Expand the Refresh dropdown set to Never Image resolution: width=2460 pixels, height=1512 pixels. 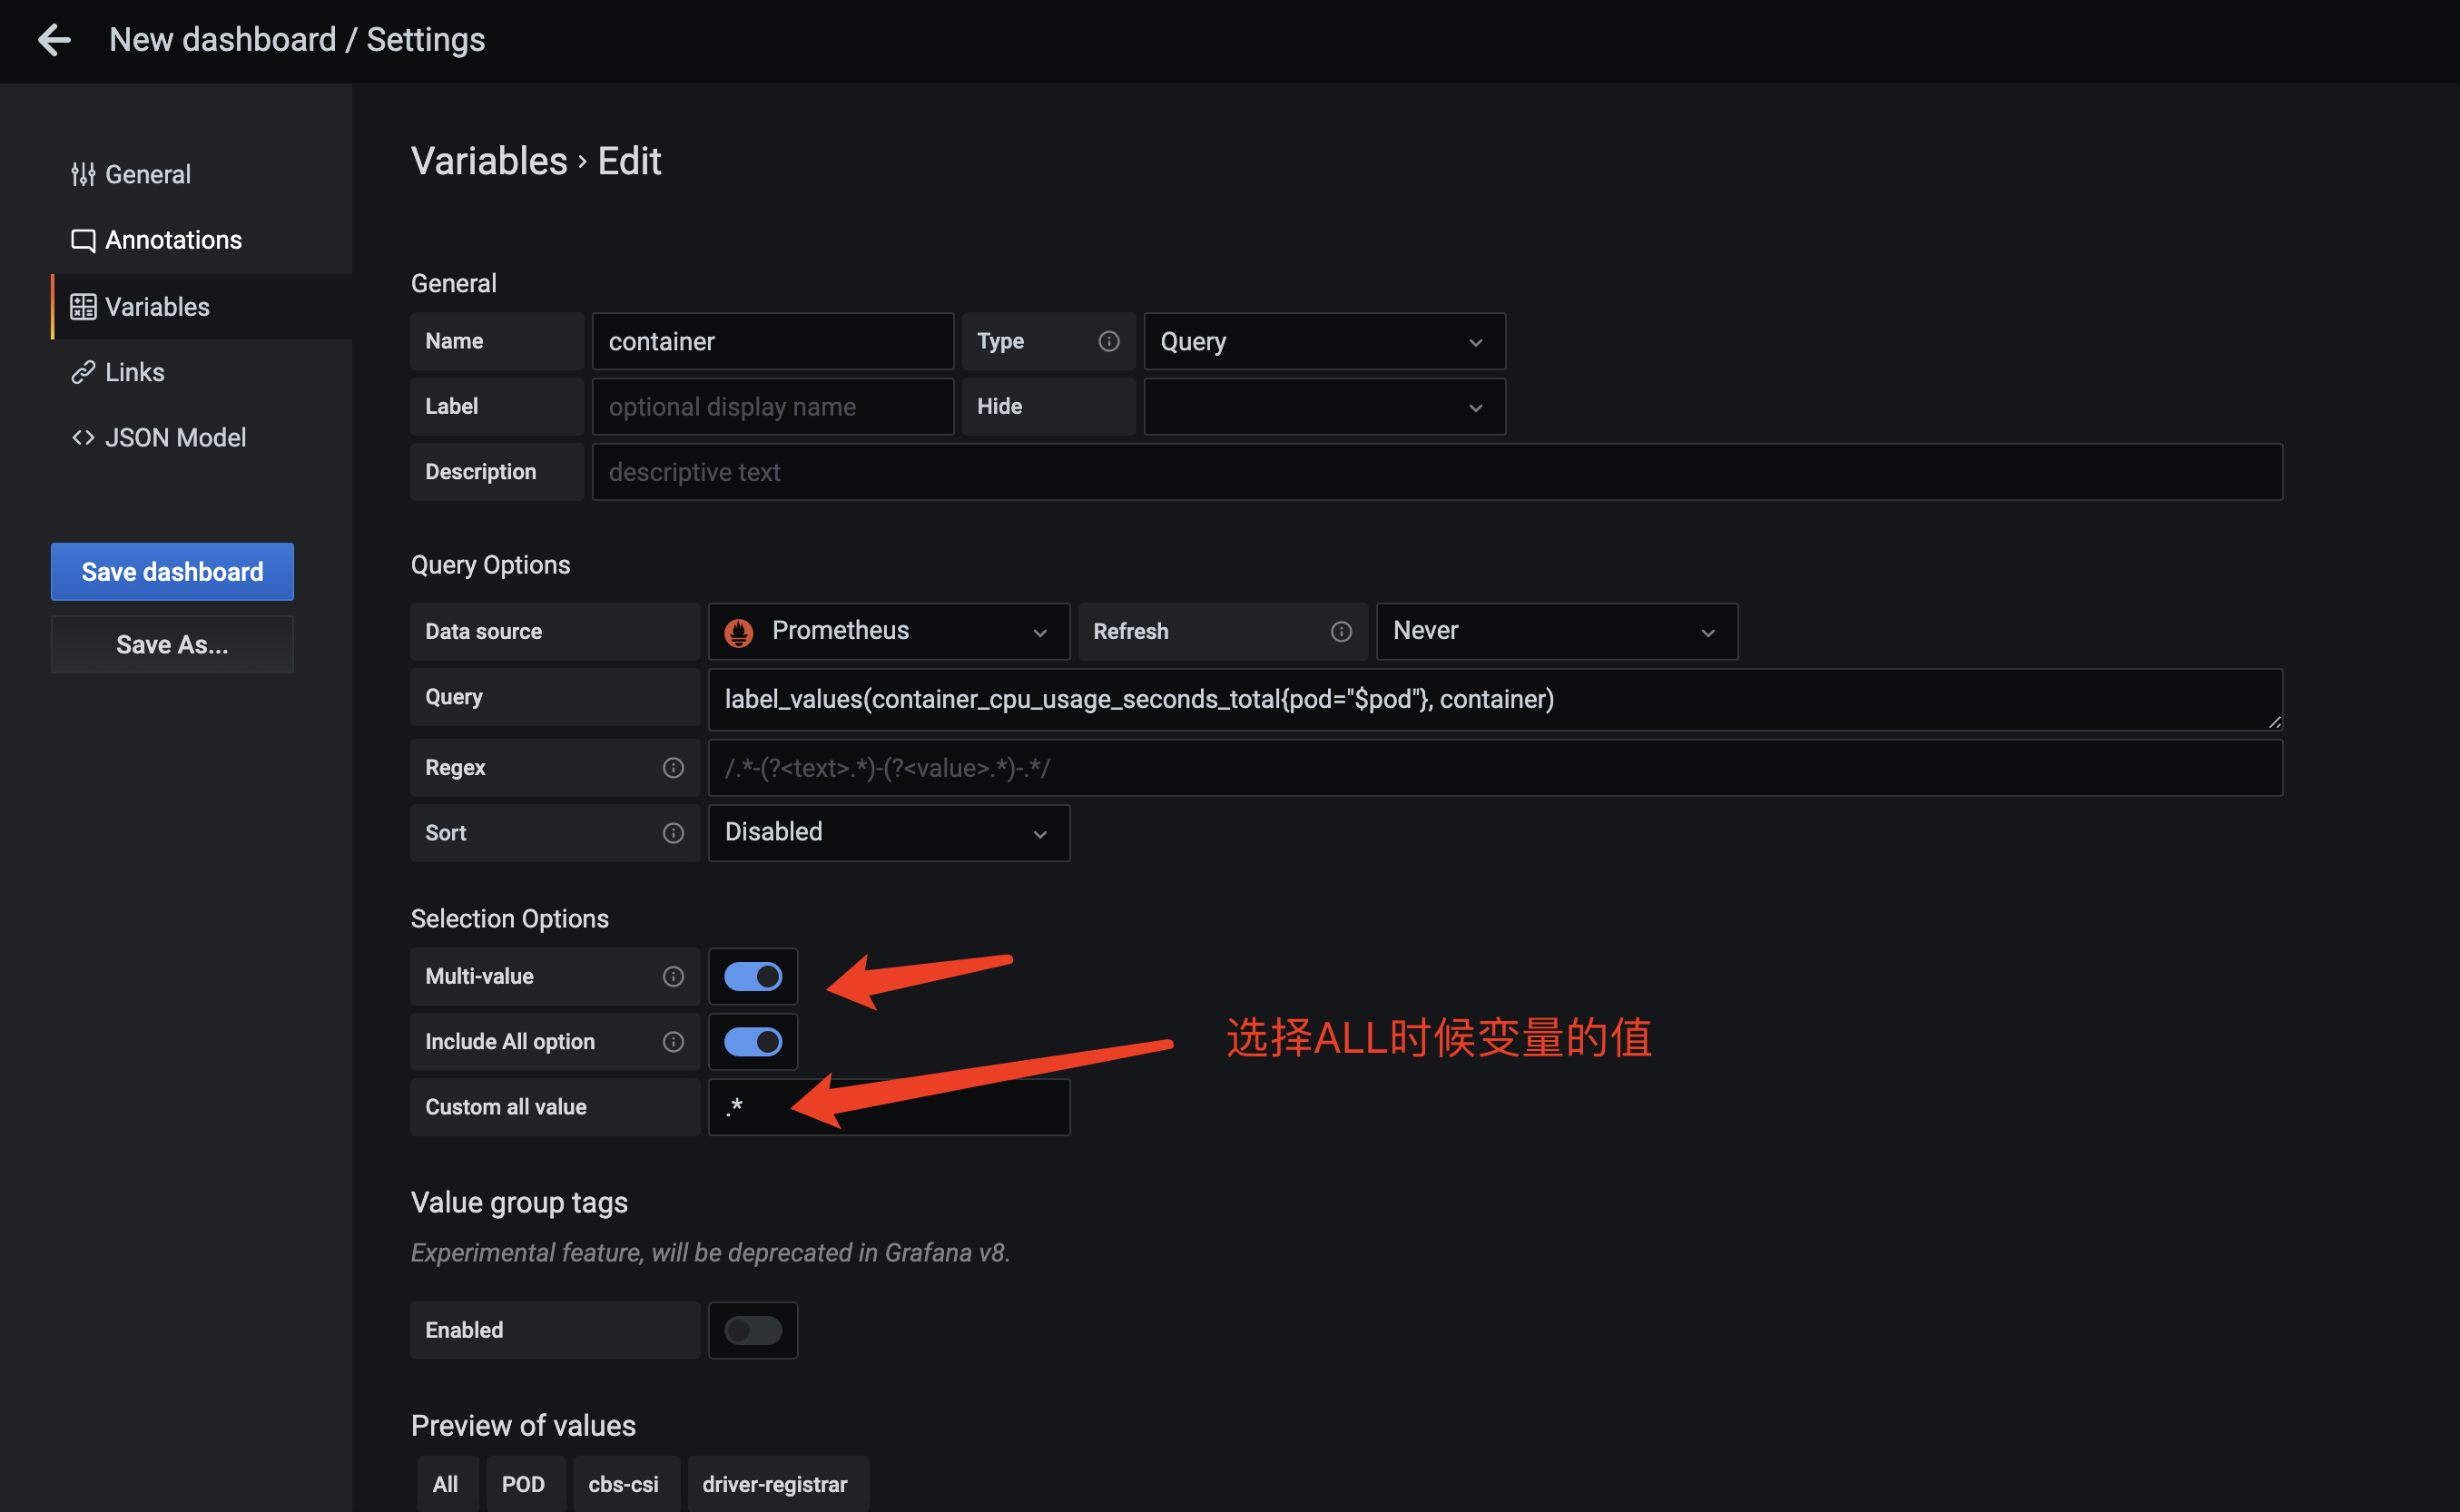pos(1556,631)
